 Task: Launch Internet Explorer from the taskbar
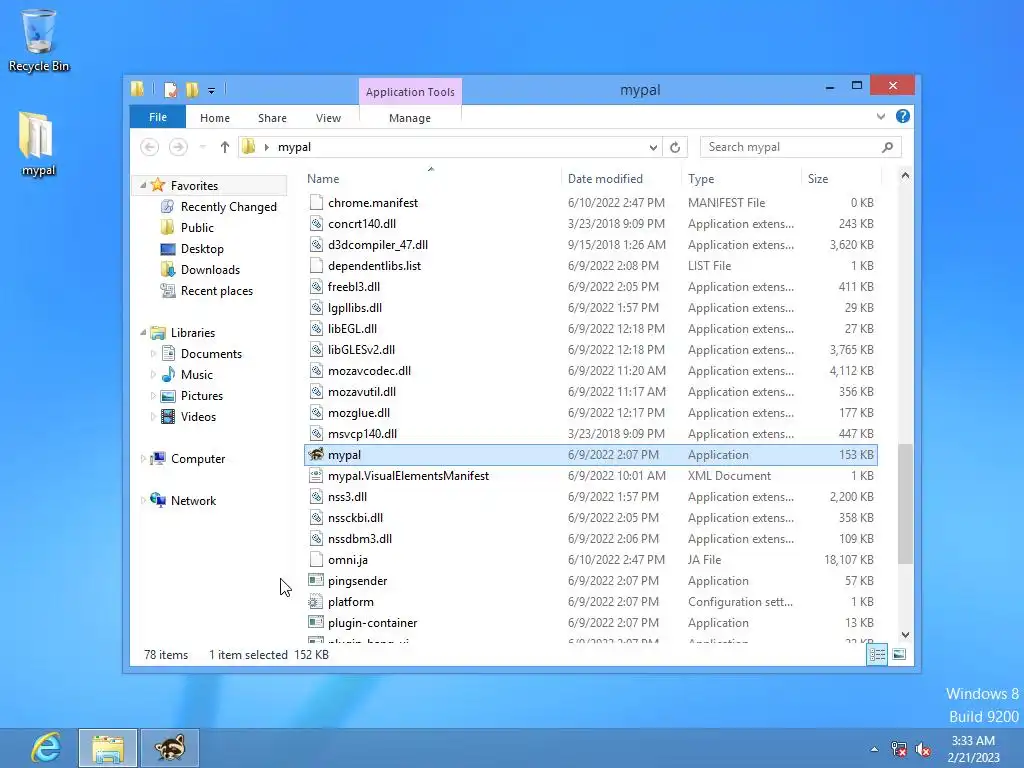point(46,748)
